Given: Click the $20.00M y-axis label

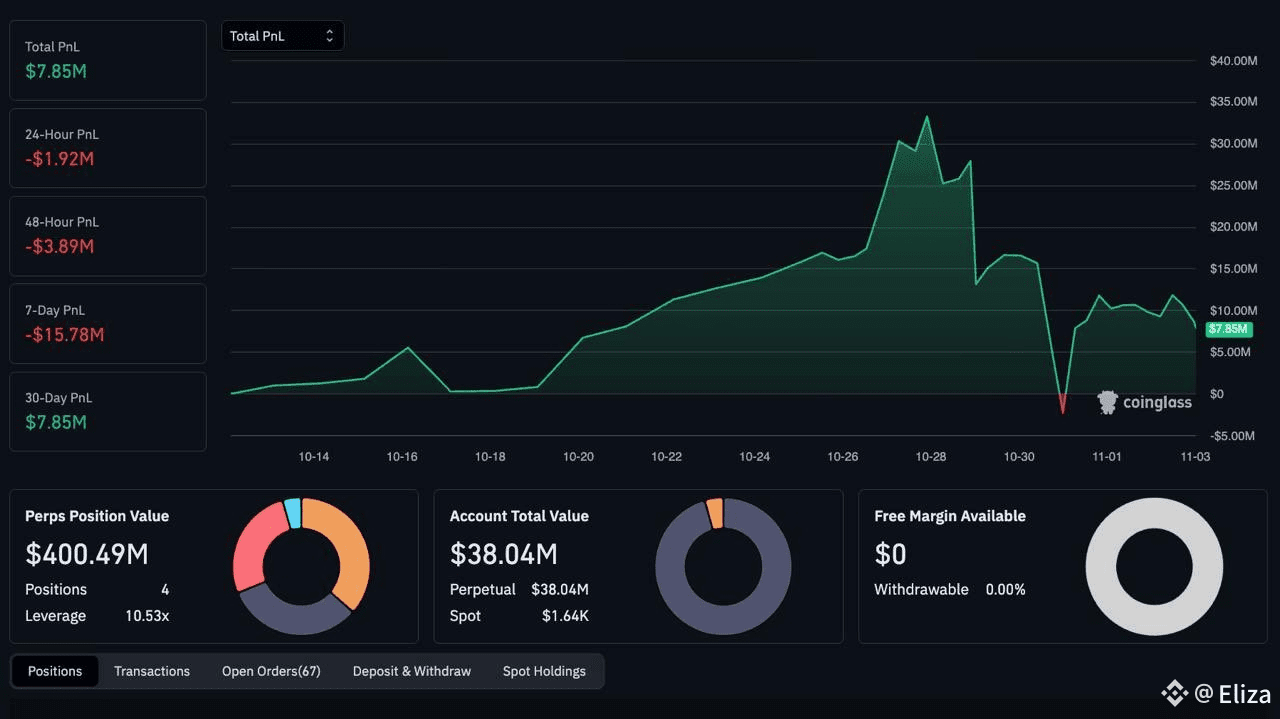Looking at the screenshot, I should [x=1233, y=227].
